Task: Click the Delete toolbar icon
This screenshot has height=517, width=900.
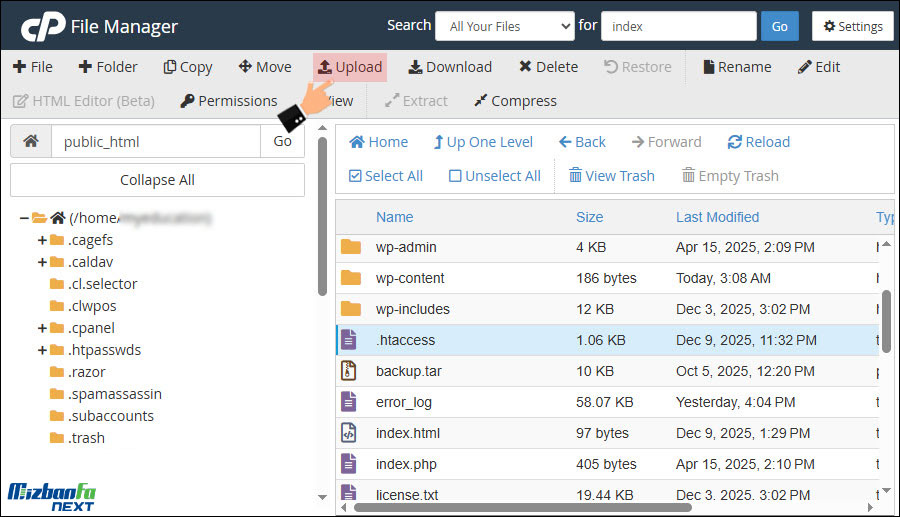Action: pyautogui.click(x=525, y=67)
